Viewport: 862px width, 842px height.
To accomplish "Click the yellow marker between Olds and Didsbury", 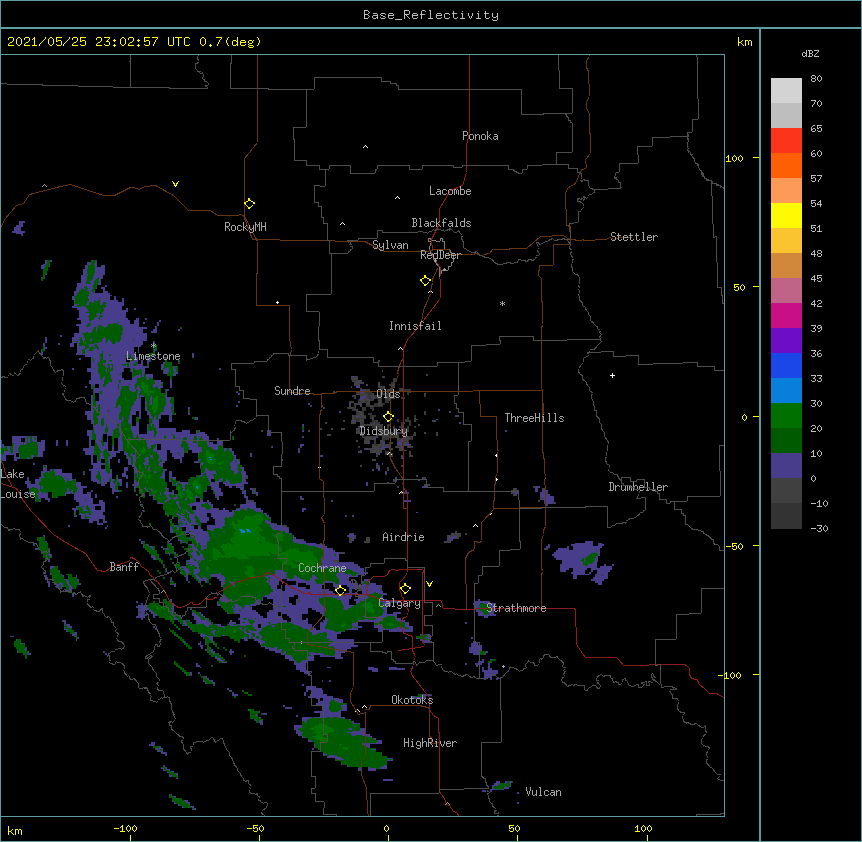I will coord(388,417).
